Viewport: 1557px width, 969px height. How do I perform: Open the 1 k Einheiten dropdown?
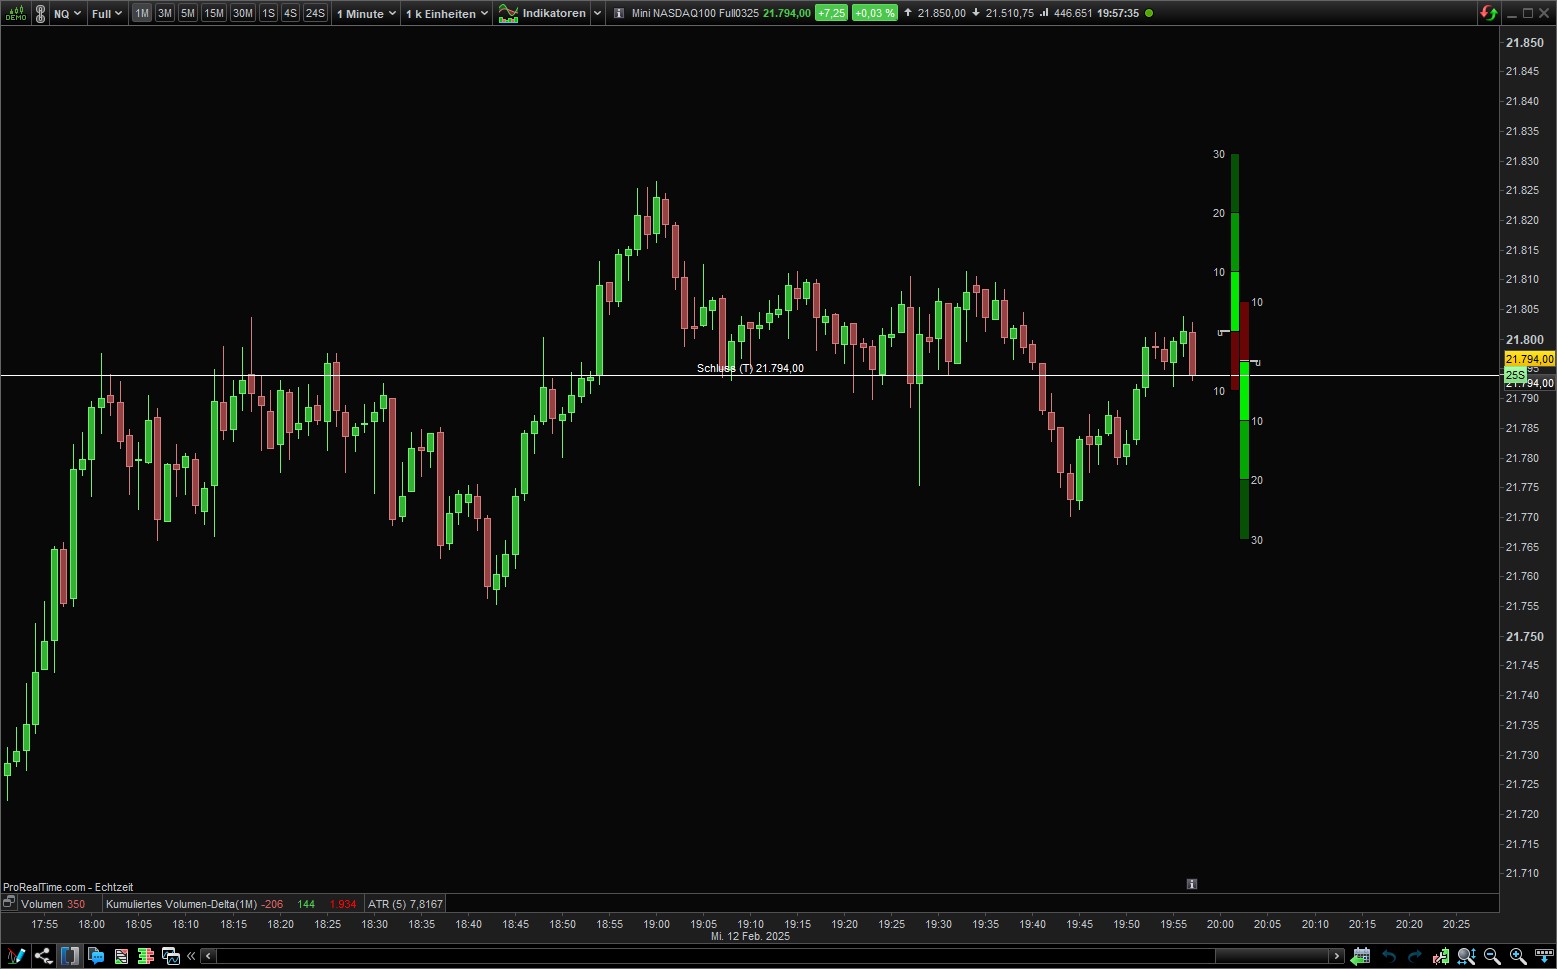(x=447, y=14)
